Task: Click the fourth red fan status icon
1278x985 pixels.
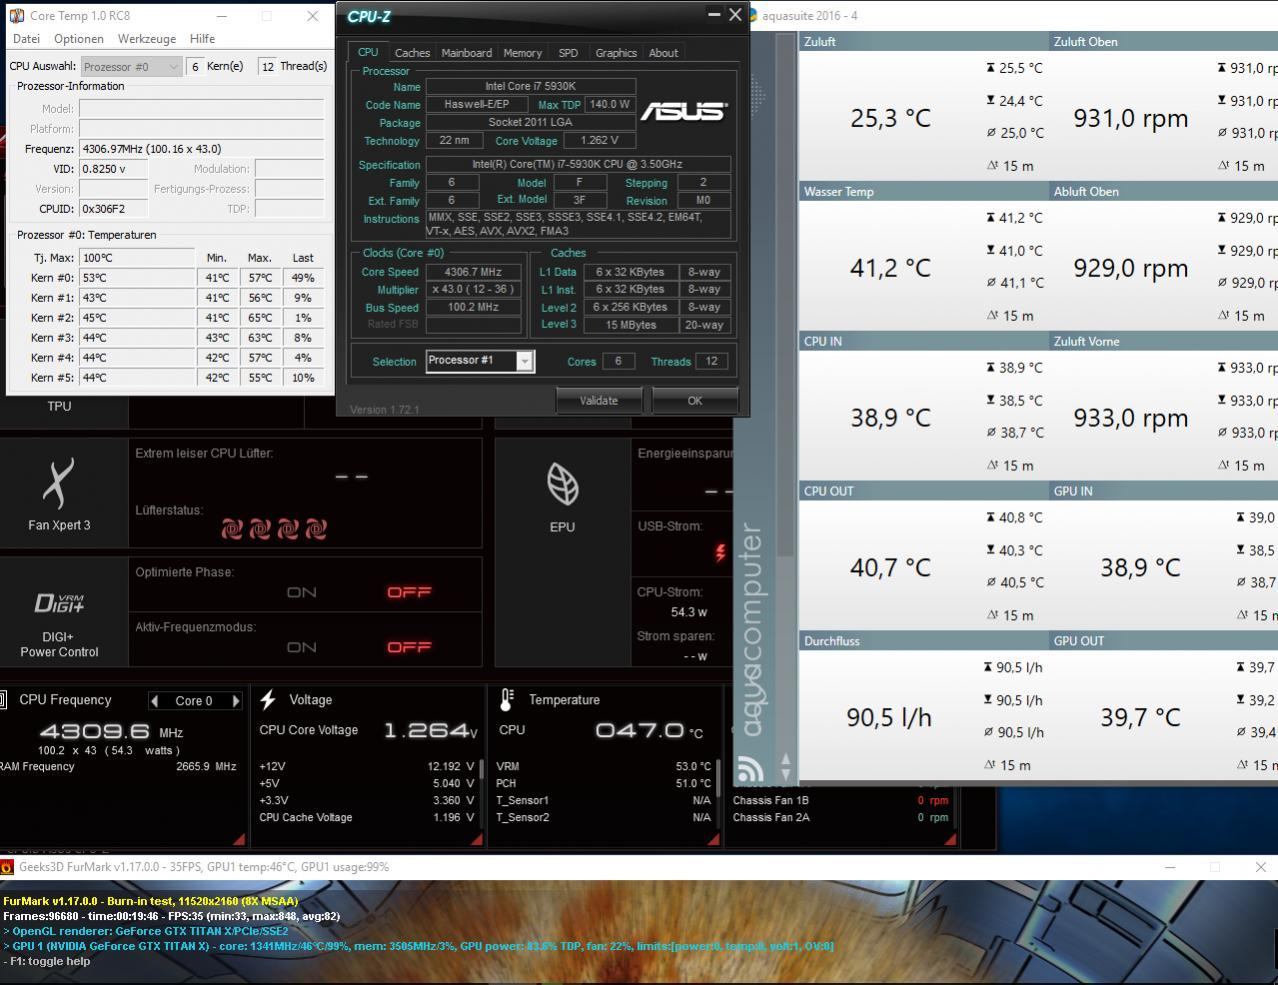Action: tap(317, 528)
